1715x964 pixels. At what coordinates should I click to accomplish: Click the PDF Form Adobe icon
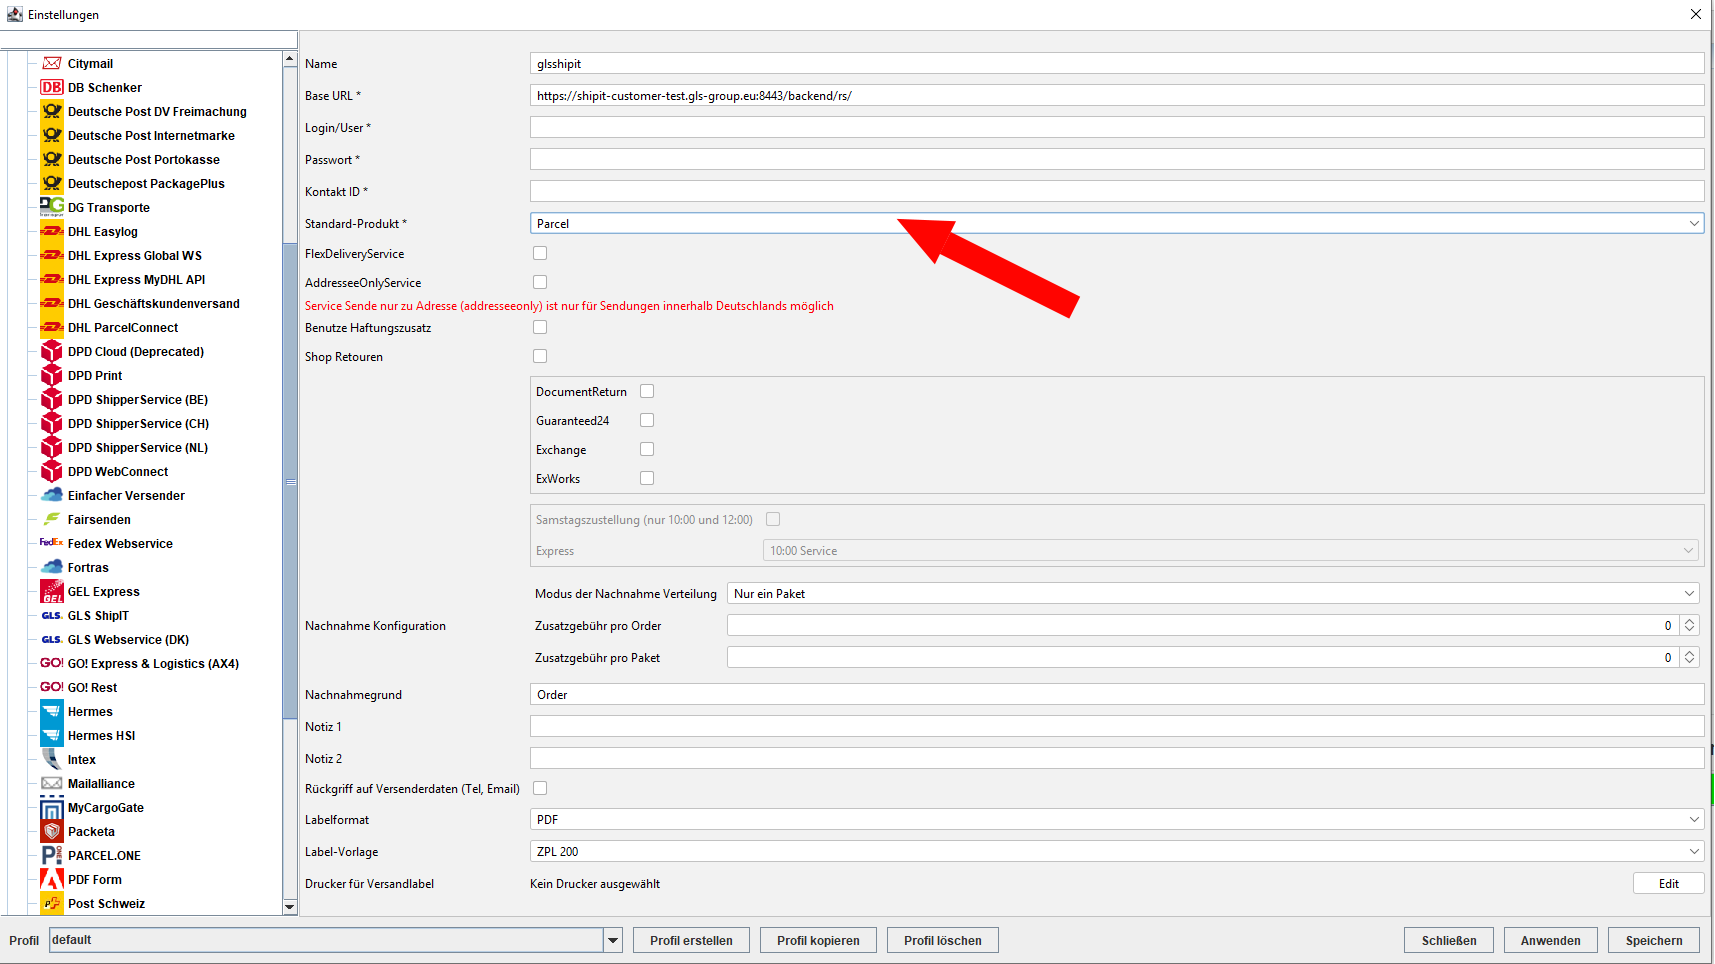(52, 879)
